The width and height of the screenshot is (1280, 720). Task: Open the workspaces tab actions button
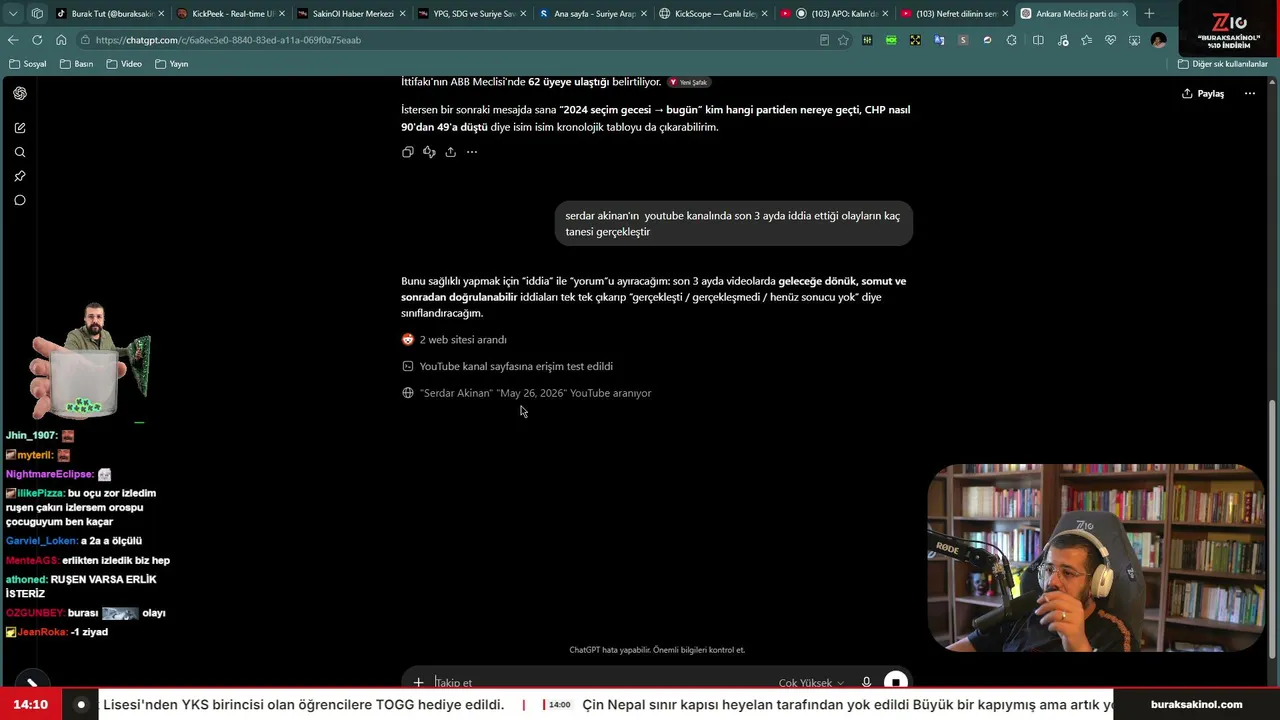(x=37, y=14)
